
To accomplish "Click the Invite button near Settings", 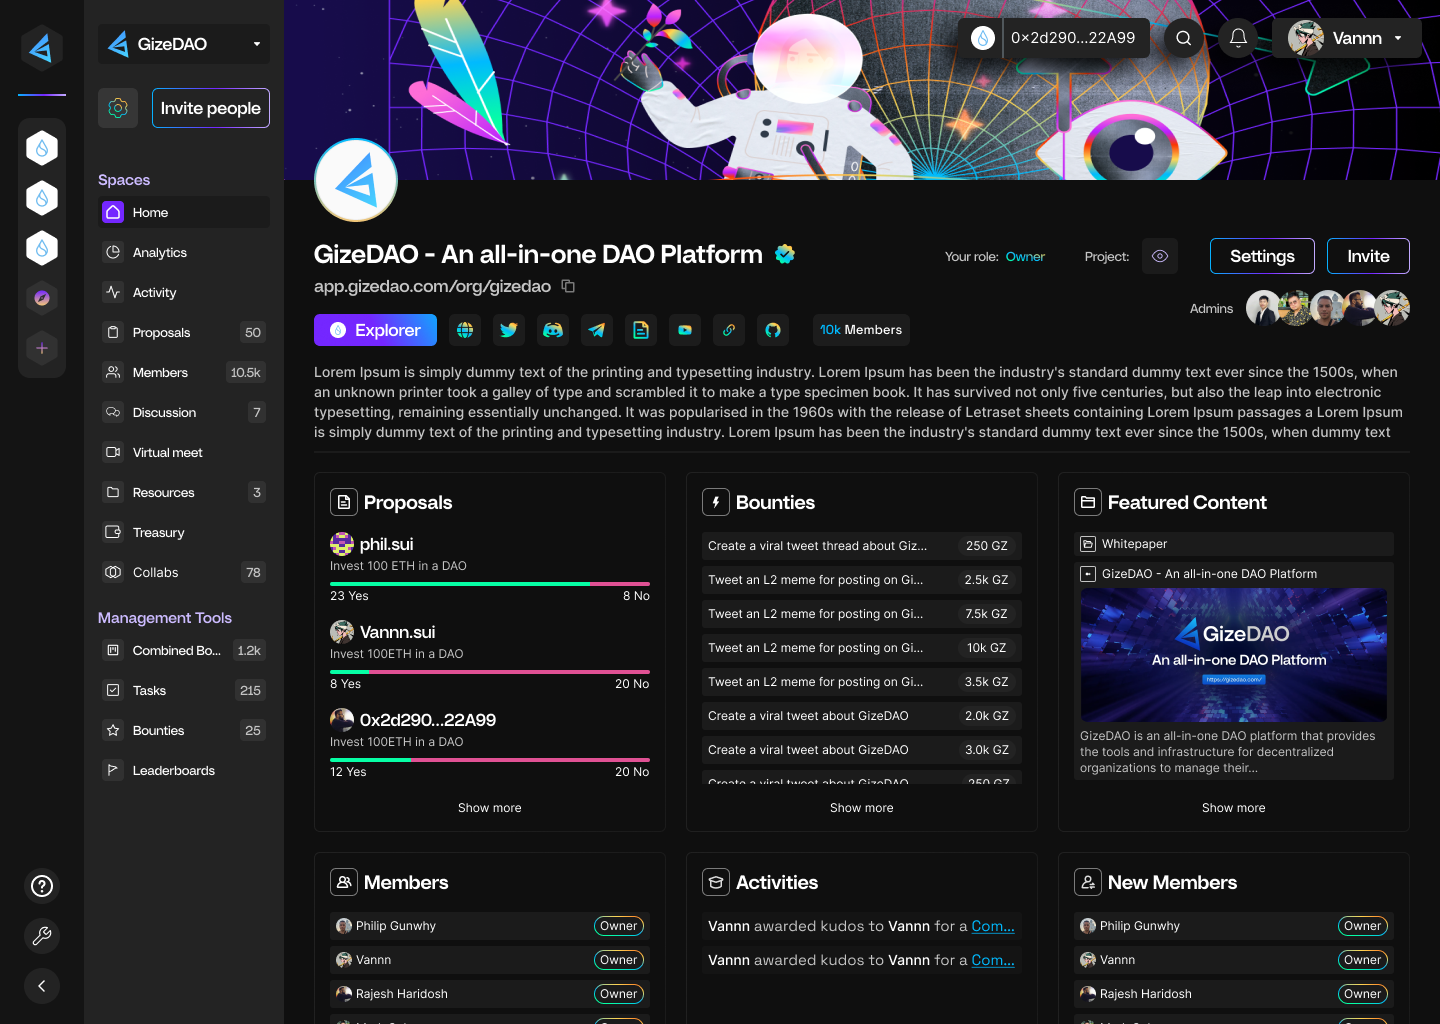I will (1368, 256).
